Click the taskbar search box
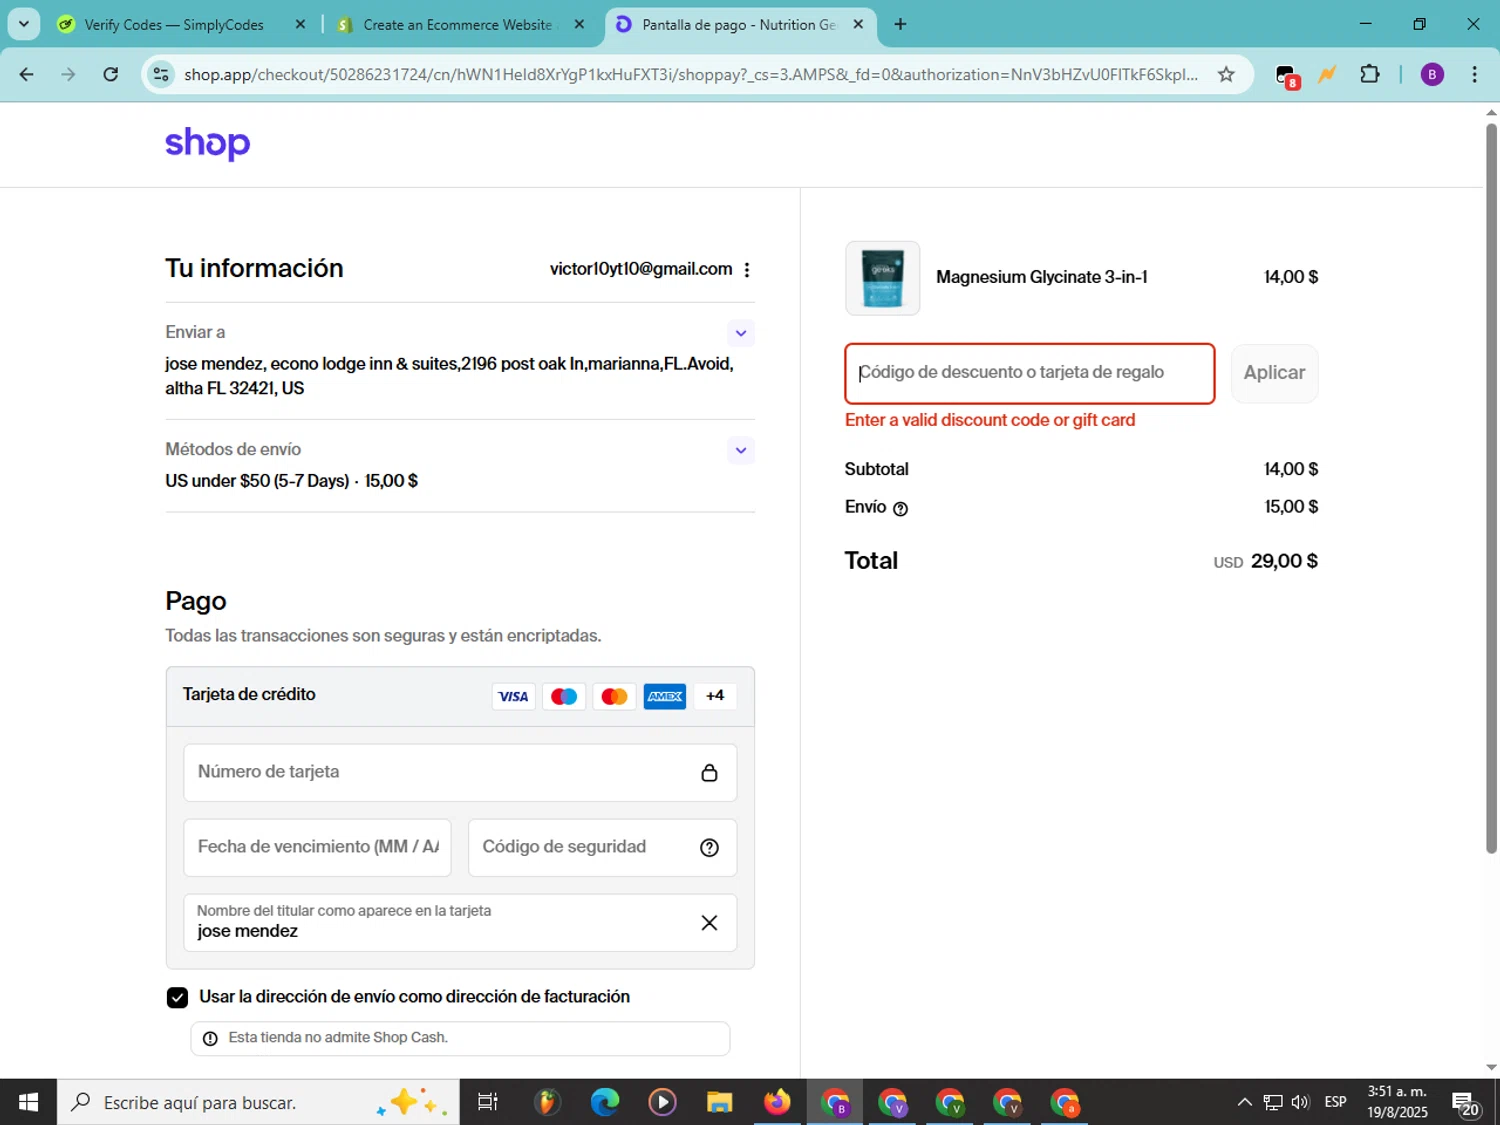1500x1125 pixels. [x=258, y=1103]
